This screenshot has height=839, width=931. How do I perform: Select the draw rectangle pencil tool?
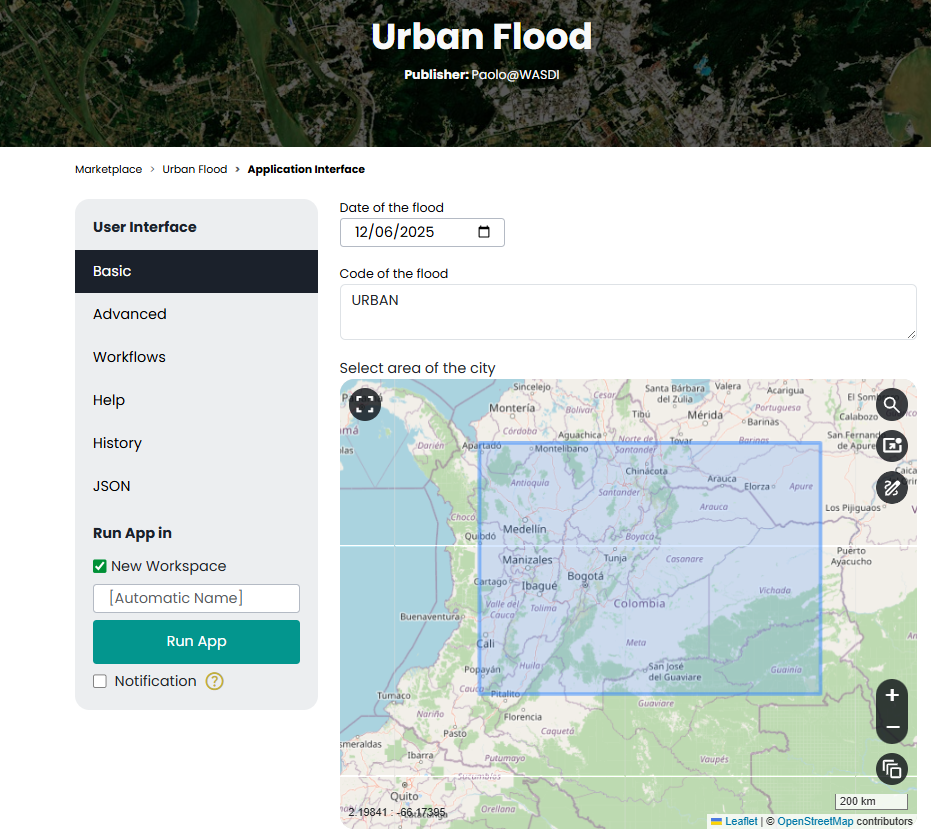pos(892,488)
